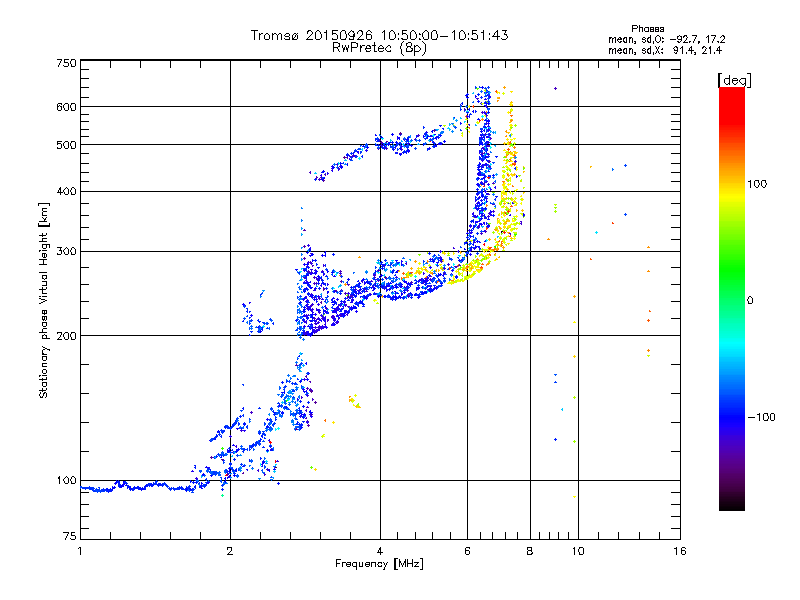Click the '[deg]' colorbar unit label
This screenshot has height=600, width=800.
[734, 80]
